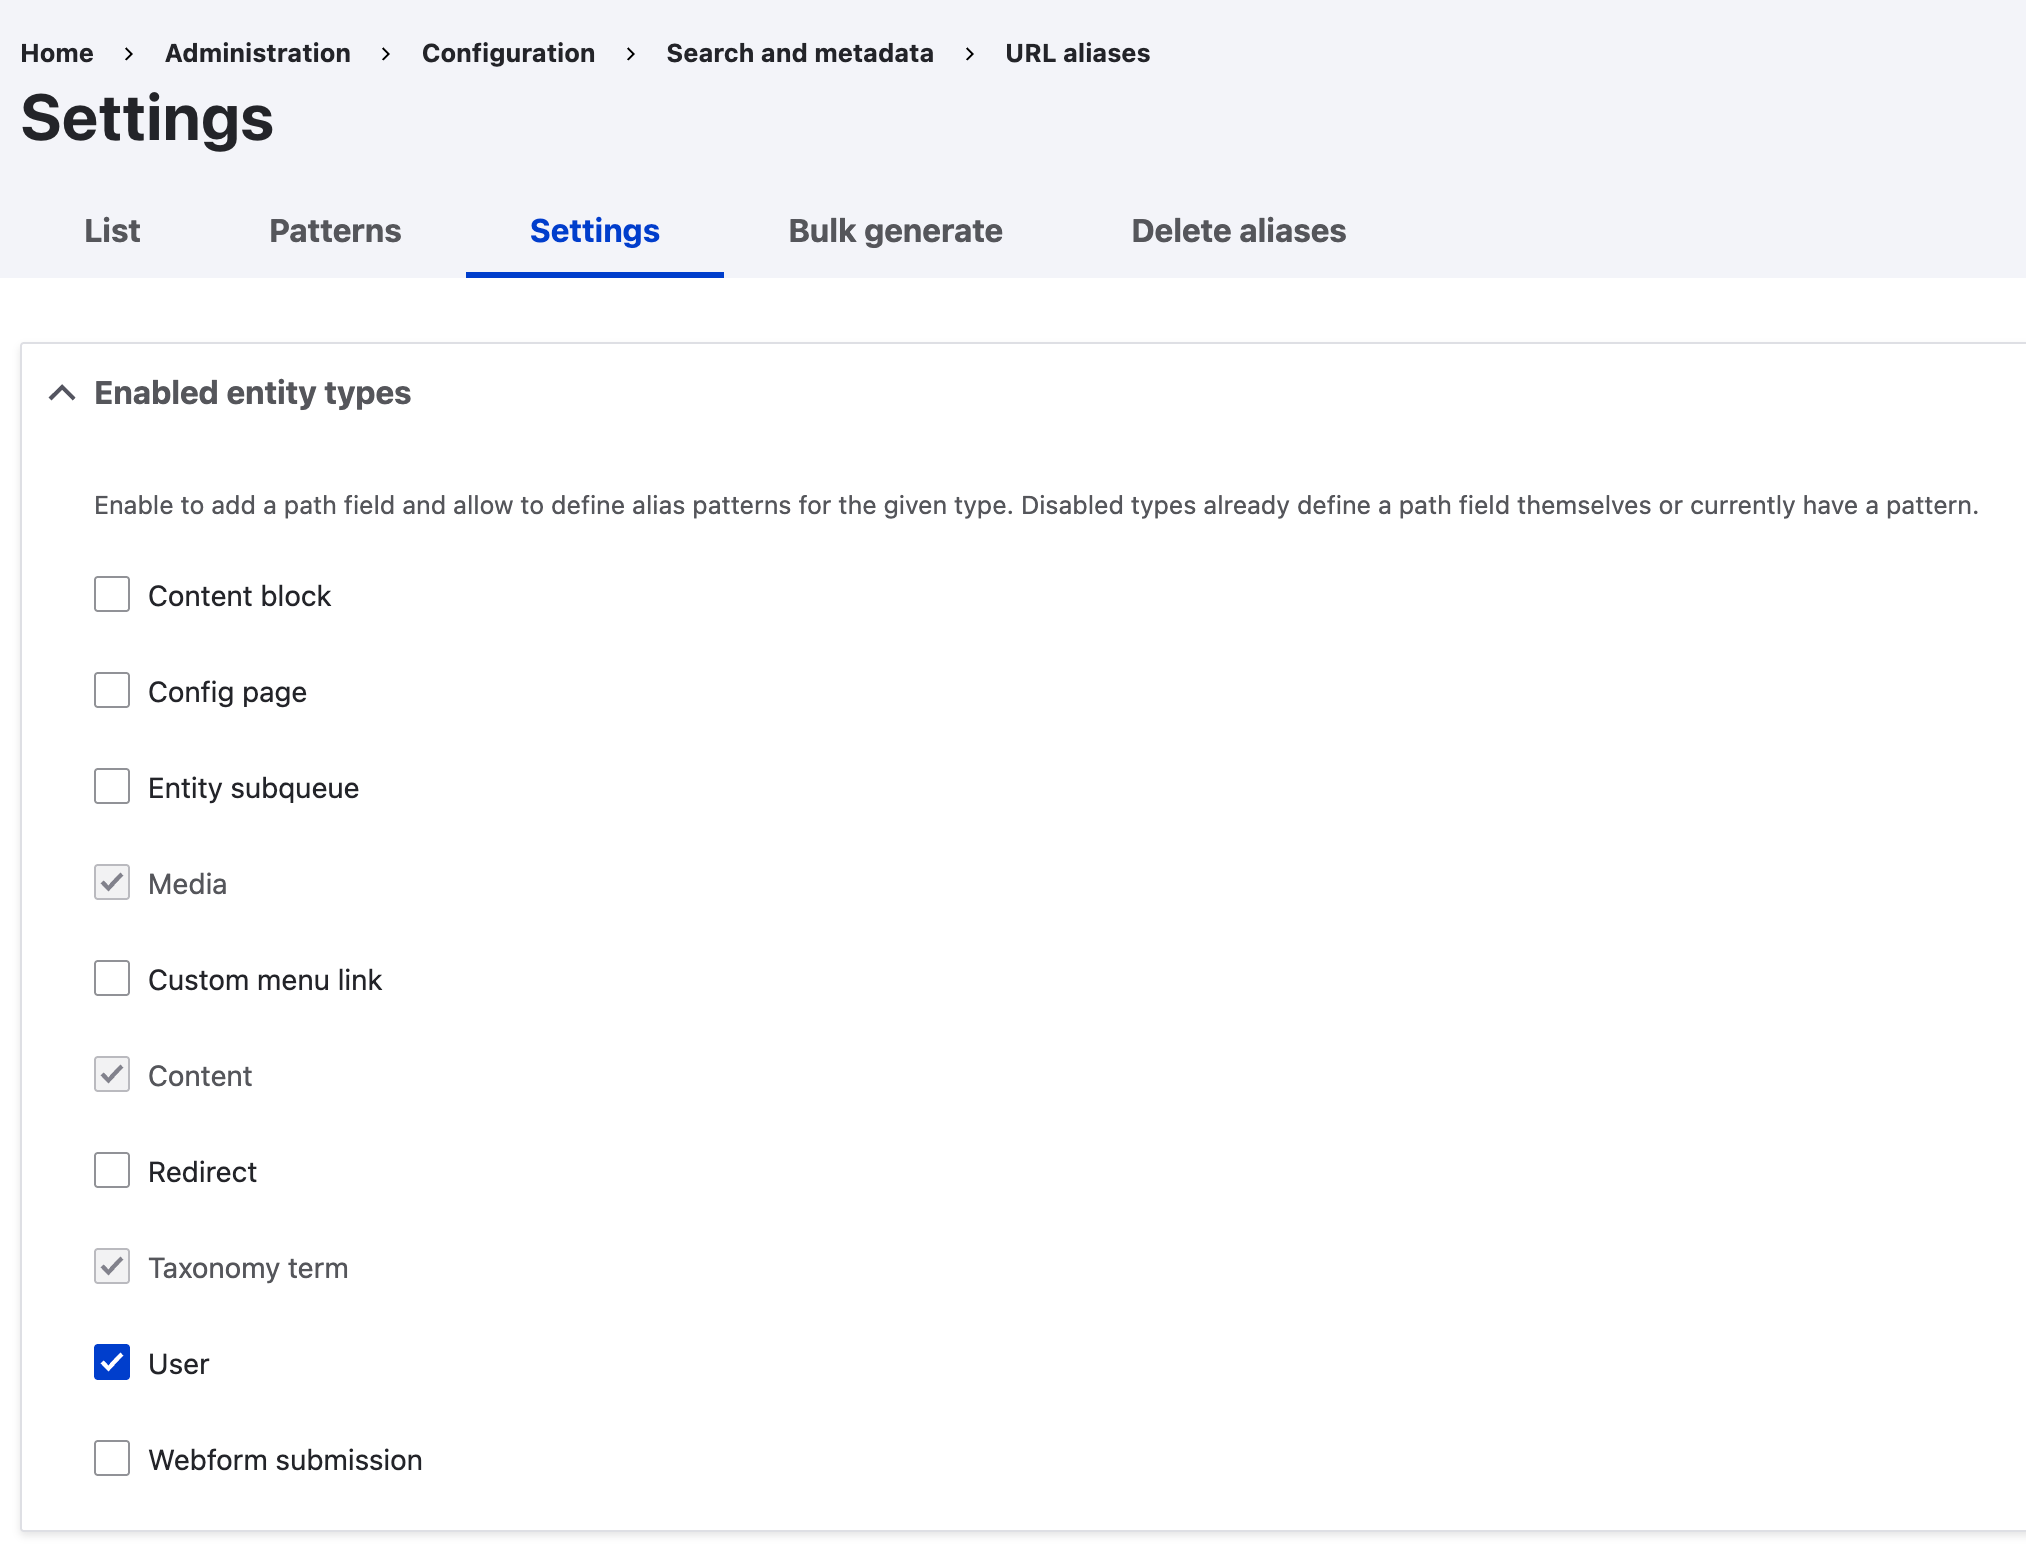Click the Webform submission label text

point(285,1460)
